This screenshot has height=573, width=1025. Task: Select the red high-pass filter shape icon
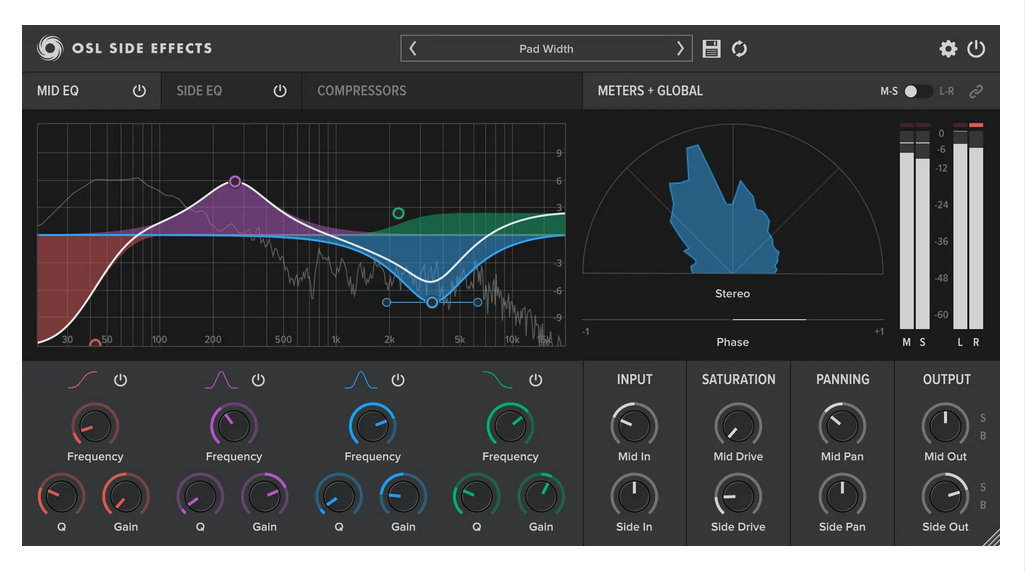pos(82,380)
